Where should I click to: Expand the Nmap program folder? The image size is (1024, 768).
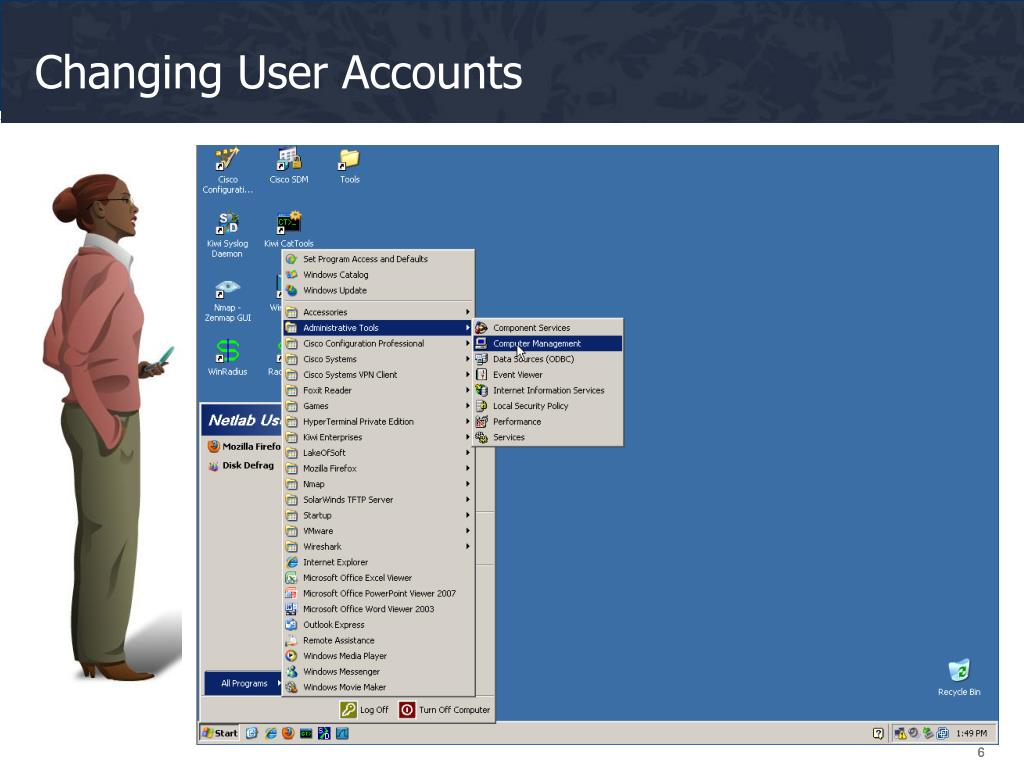pyautogui.click(x=378, y=484)
